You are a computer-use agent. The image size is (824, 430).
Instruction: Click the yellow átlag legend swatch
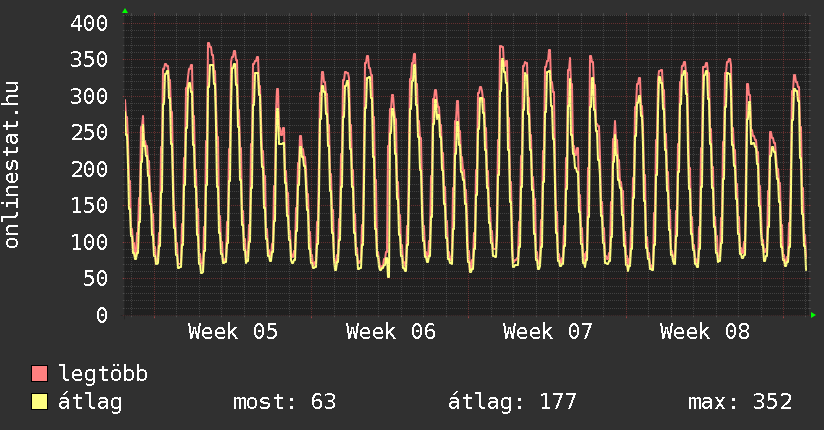(40, 402)
